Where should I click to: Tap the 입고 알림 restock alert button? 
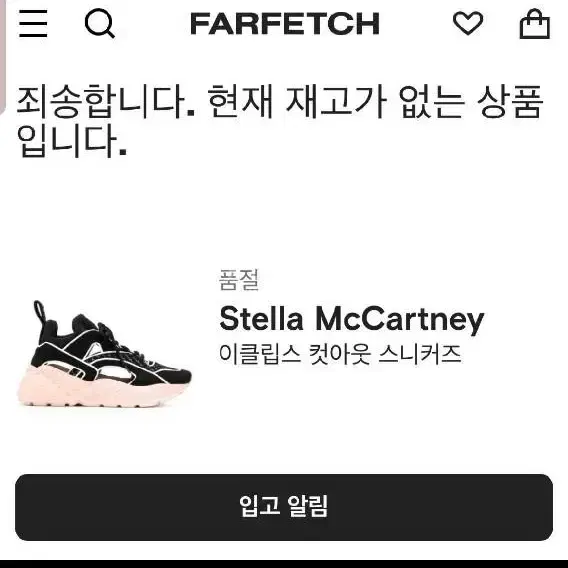(x=284, y=507)
